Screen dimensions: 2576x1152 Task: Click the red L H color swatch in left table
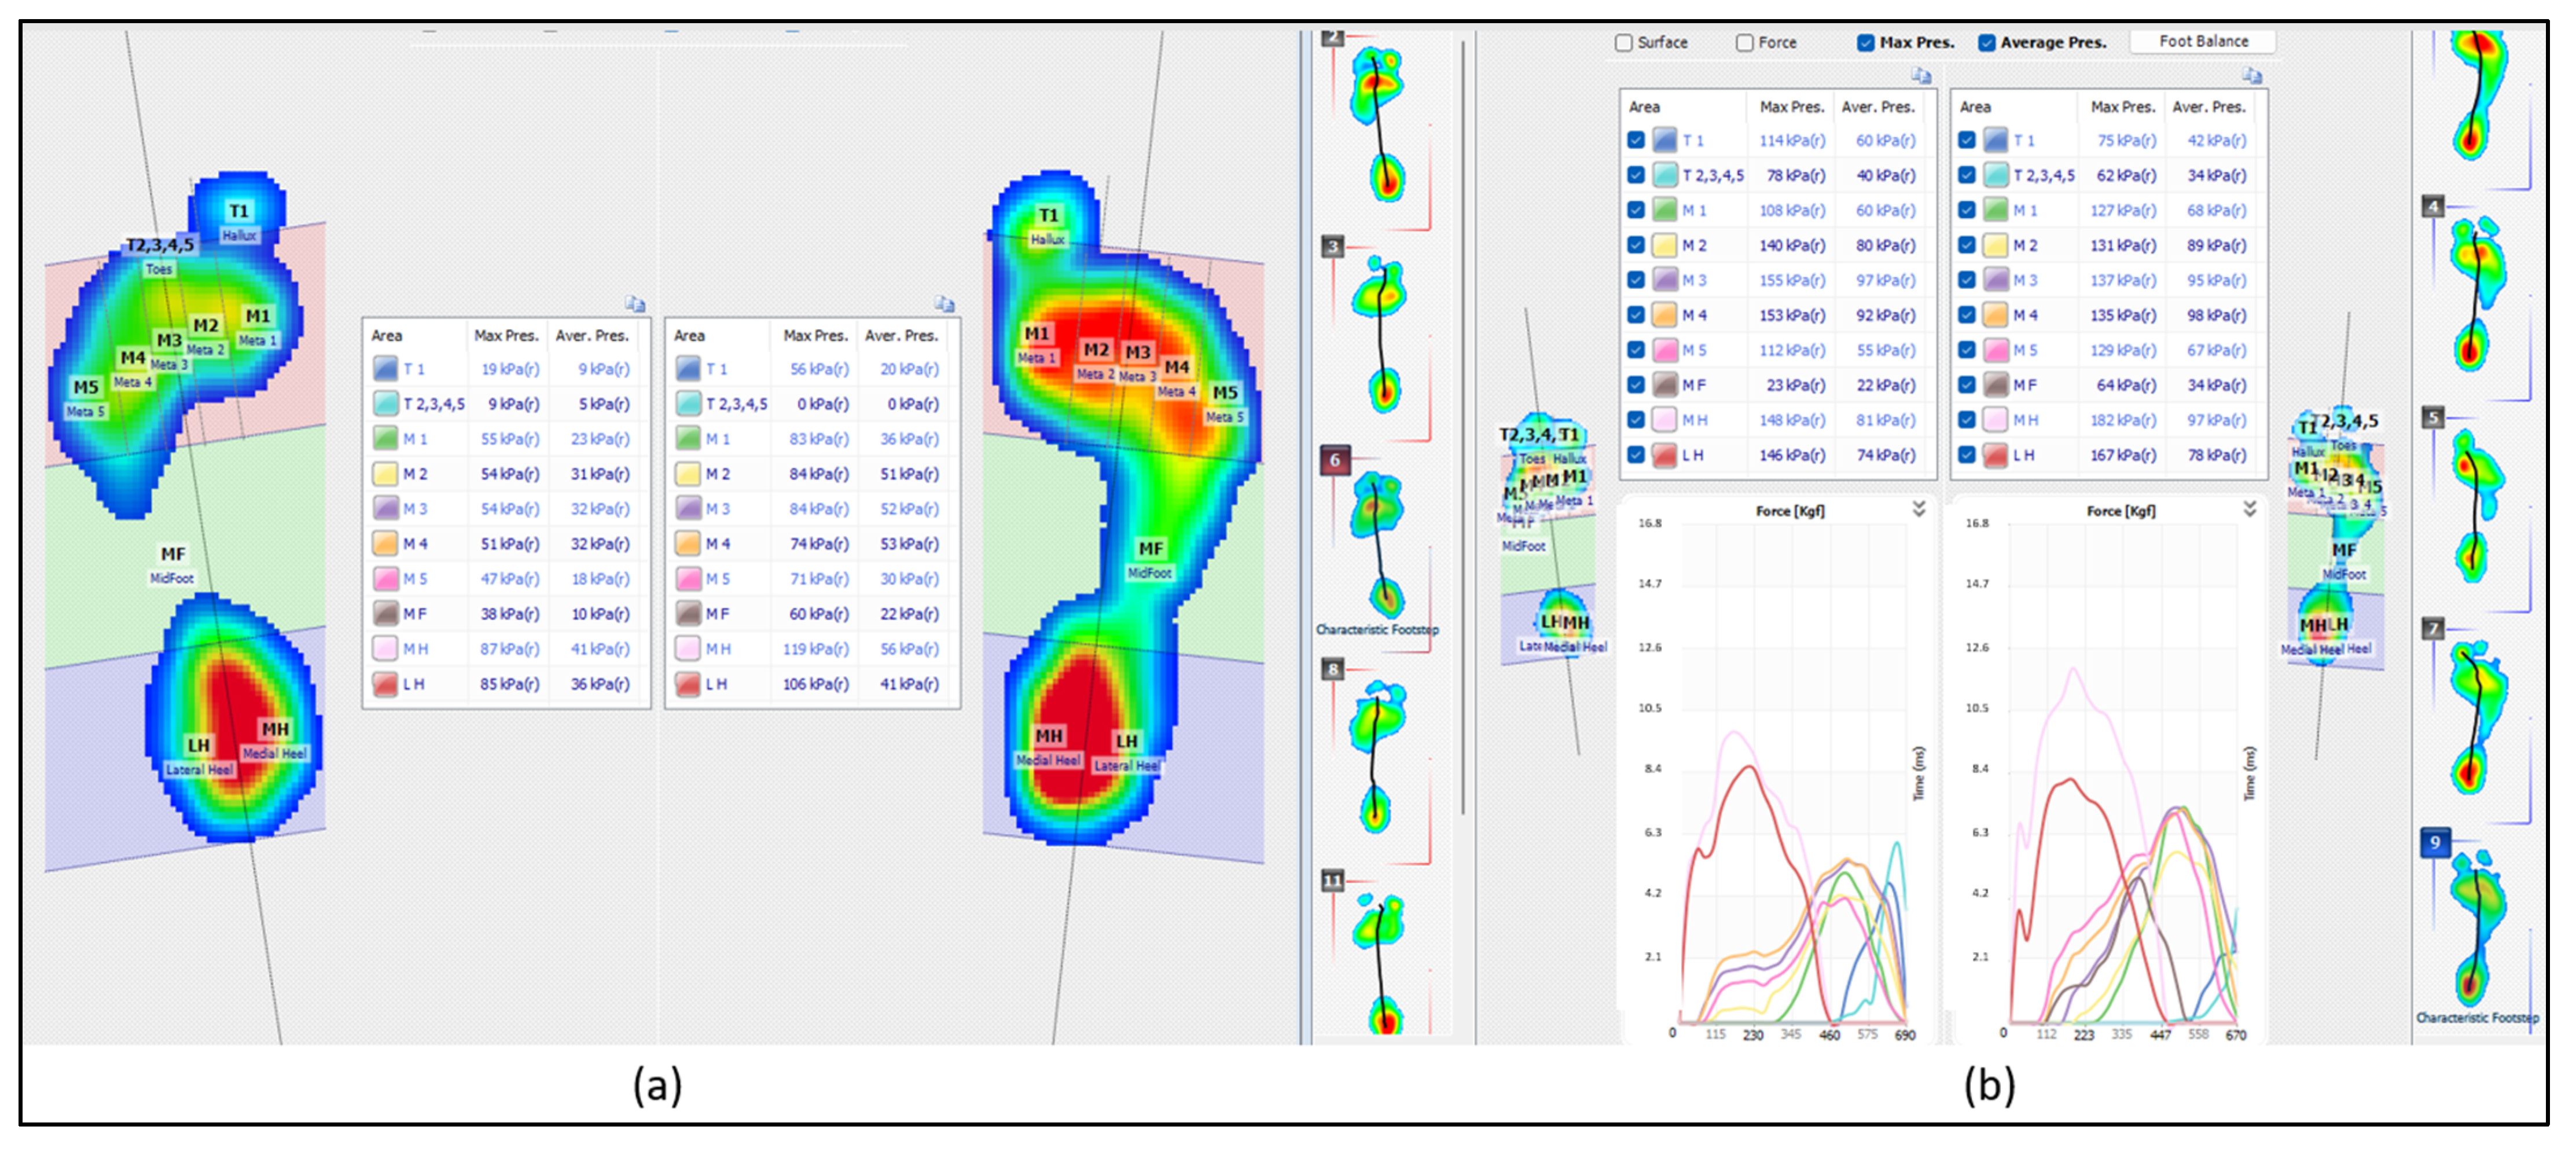point(1664,455)
